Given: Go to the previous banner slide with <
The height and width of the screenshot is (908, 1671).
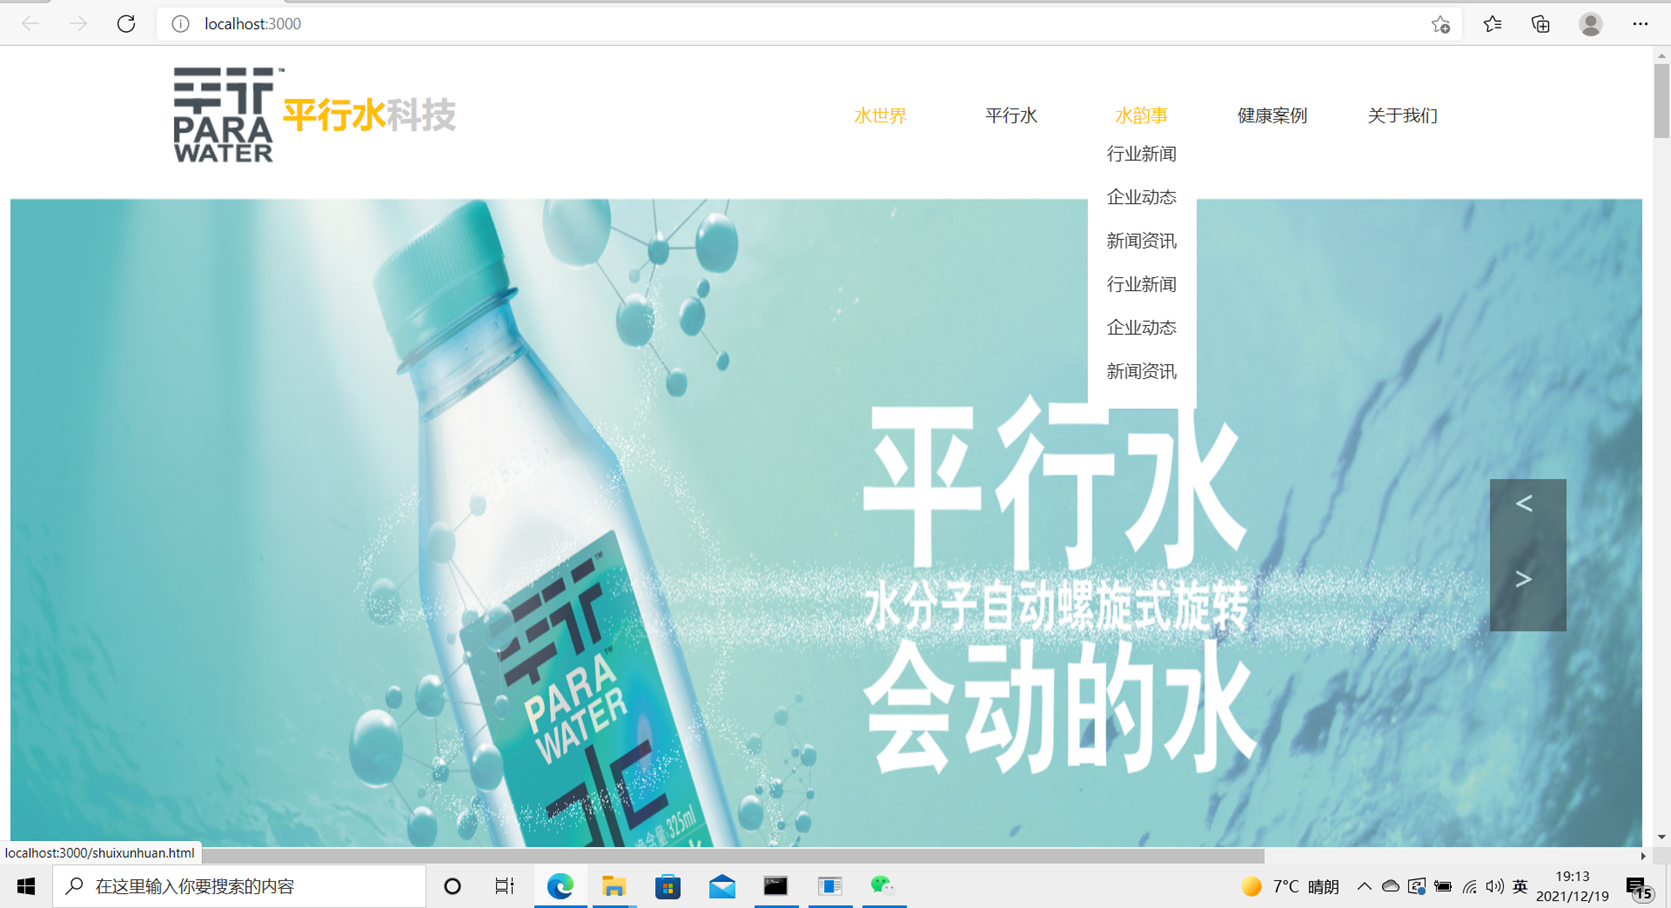Looking at the screenshot, I should (1524, 504).
